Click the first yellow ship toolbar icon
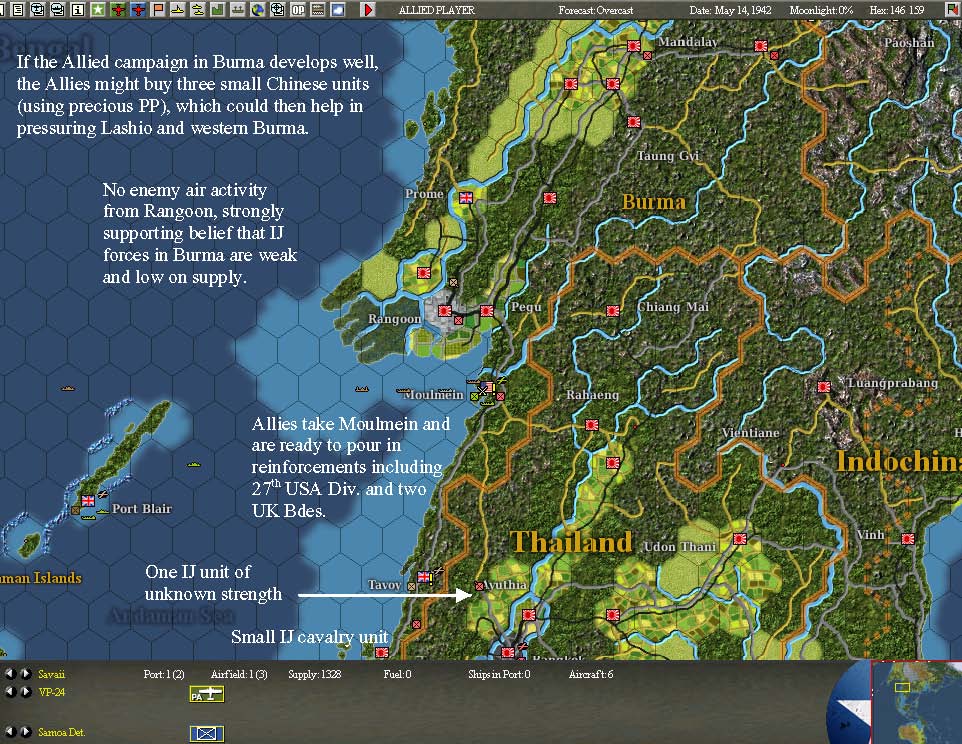 [178, 10]
